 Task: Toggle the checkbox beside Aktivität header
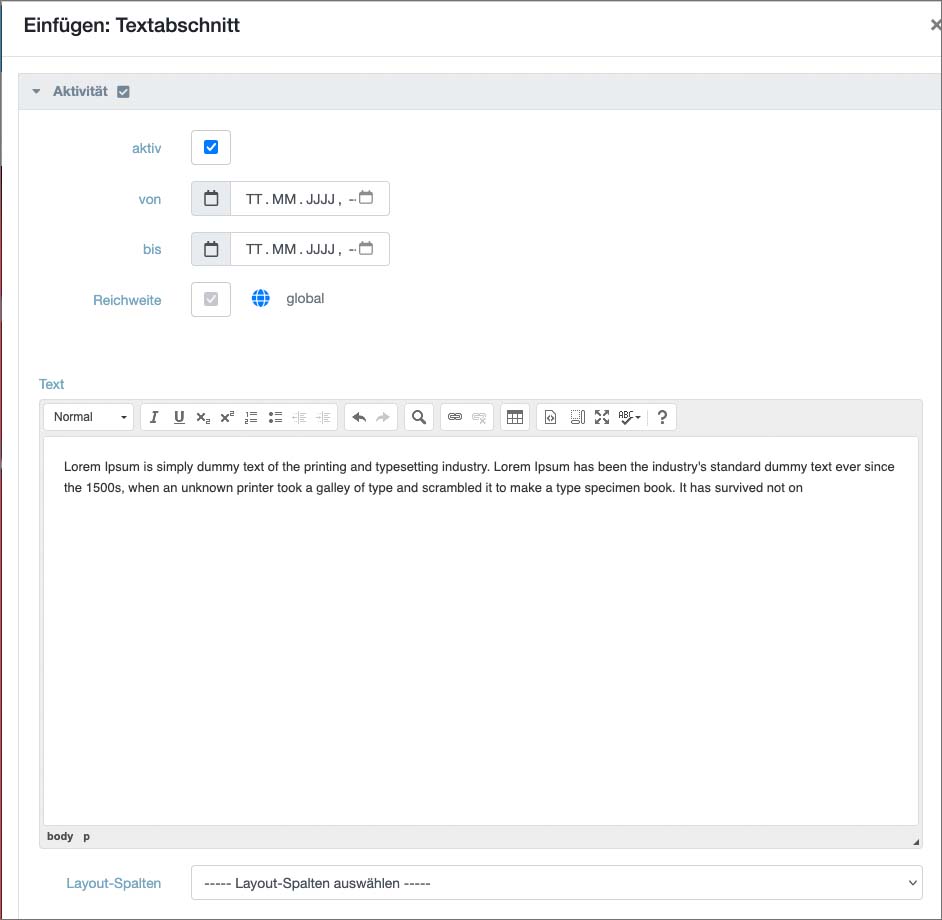(123, 91)
